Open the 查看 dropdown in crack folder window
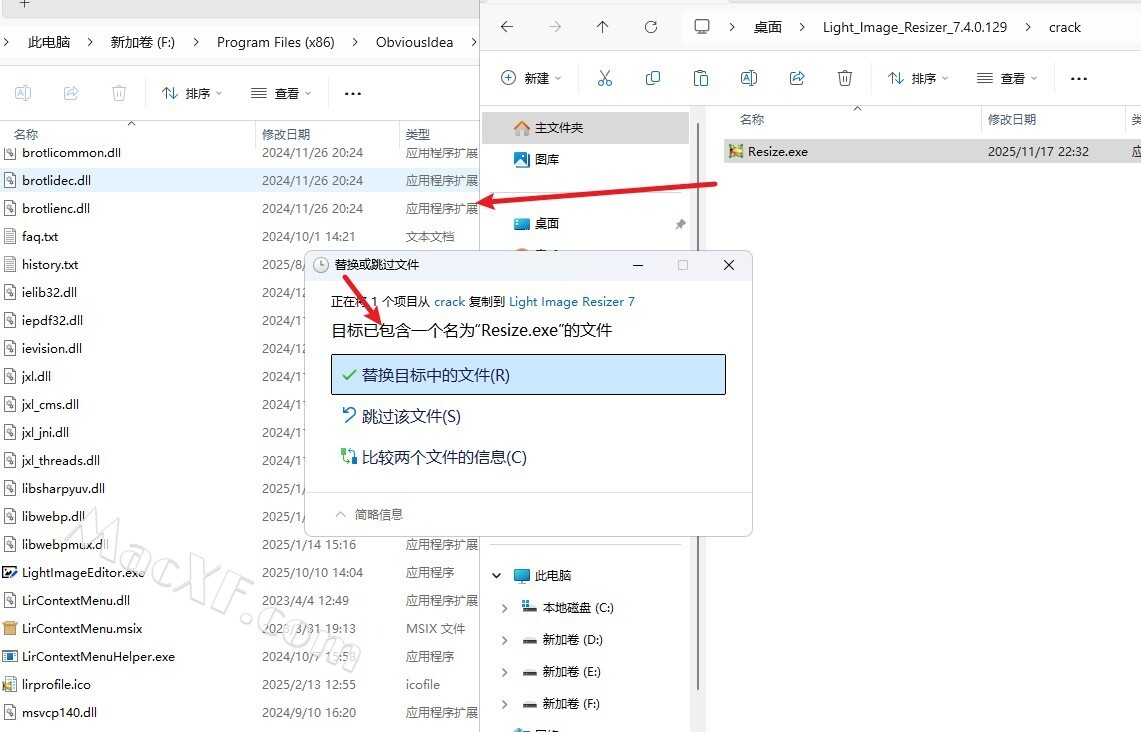This screenshot has height=732, width=1141. click(x=1007, y=78)
